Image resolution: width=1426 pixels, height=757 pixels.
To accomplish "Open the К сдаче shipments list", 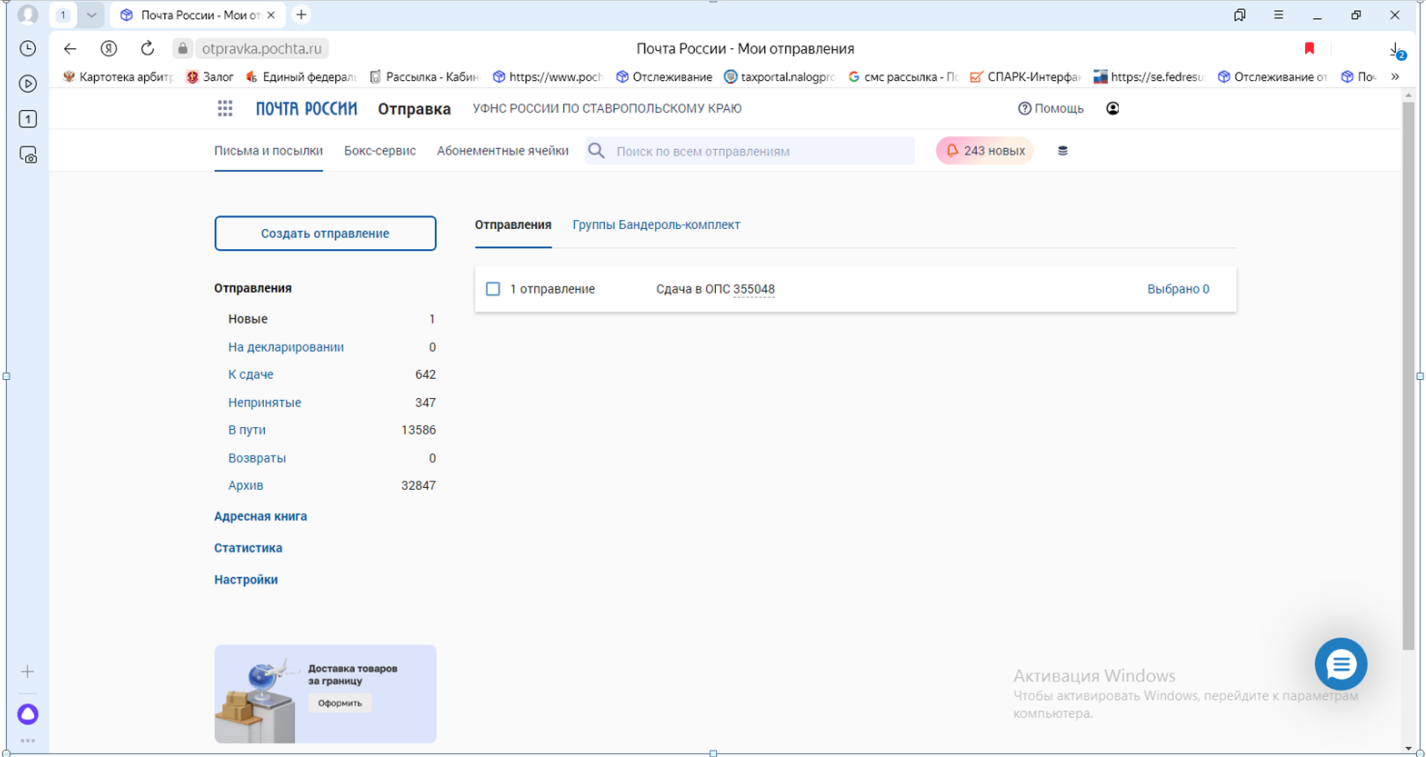I will pyautogui.click(x=251, y=374).
